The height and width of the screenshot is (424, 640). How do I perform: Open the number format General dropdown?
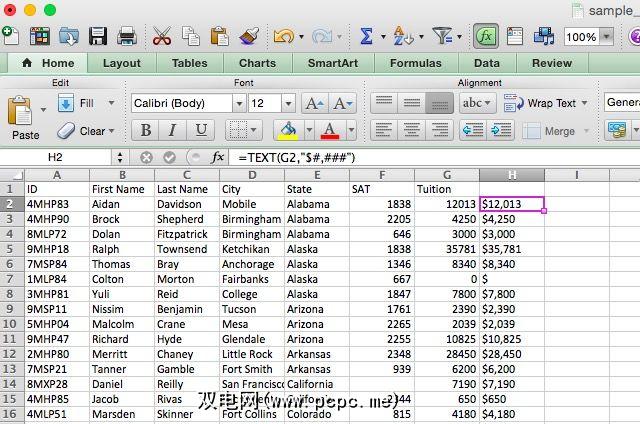click(622, 102)
